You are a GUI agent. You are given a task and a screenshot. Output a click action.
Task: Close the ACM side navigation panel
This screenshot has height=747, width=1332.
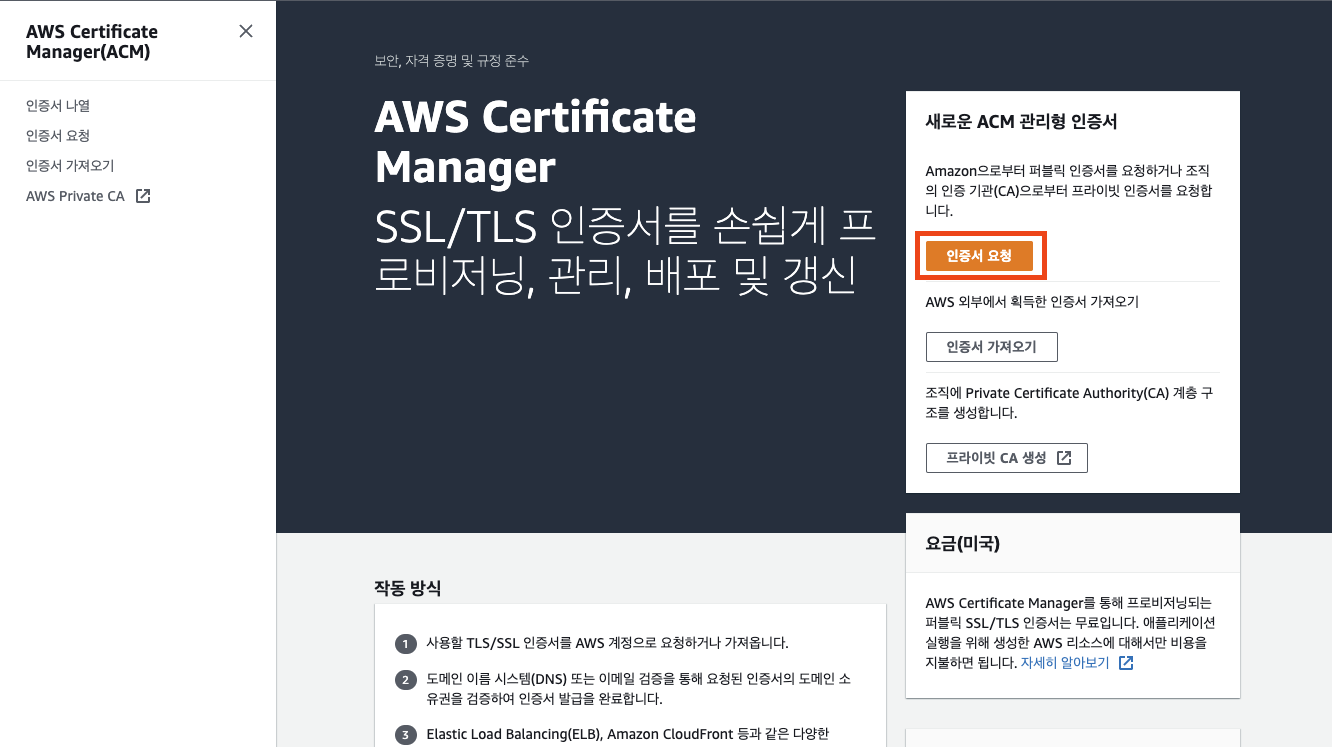[246, 31]
